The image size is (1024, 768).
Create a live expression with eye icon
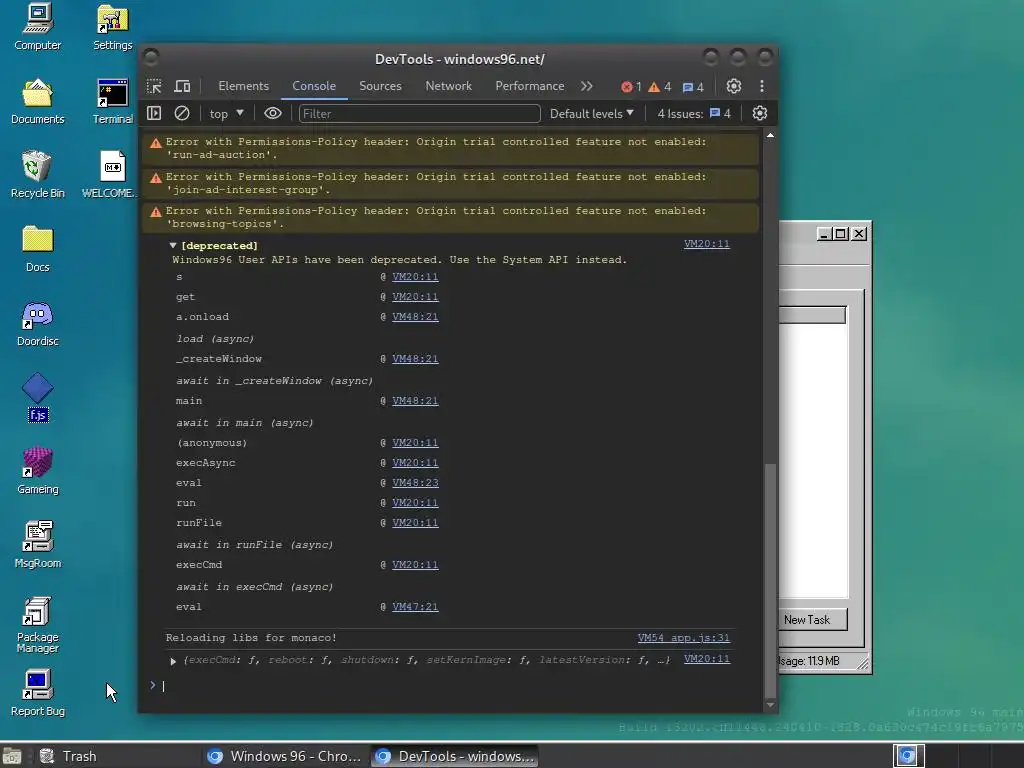click(273, 114)
